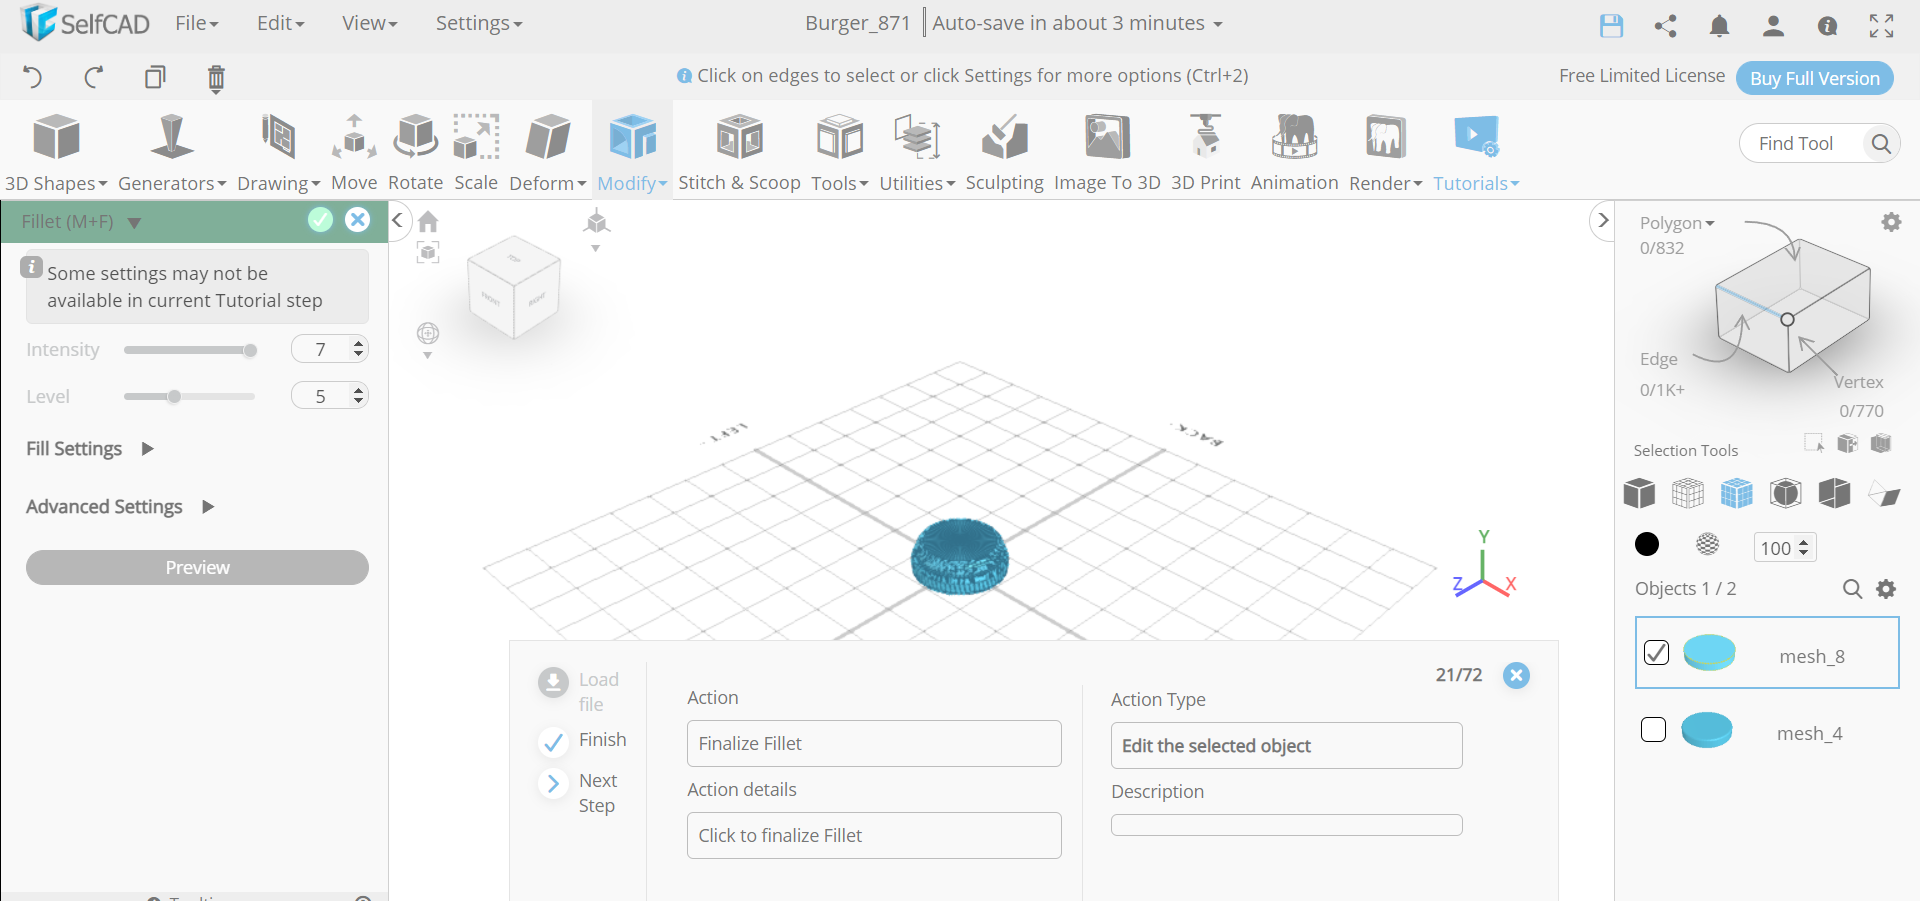1920x901 pixels.
Task: Toggle fullscreen mode icon
Action: pos(1881,26)
